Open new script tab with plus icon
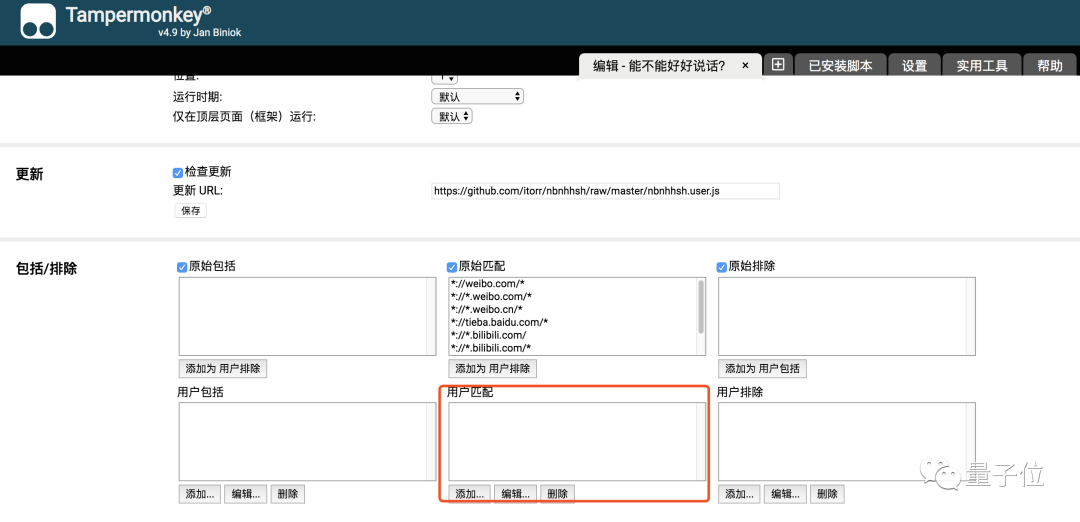Image resolution: width=1080 pixels, height=522 pixels. tap(778, 65)
